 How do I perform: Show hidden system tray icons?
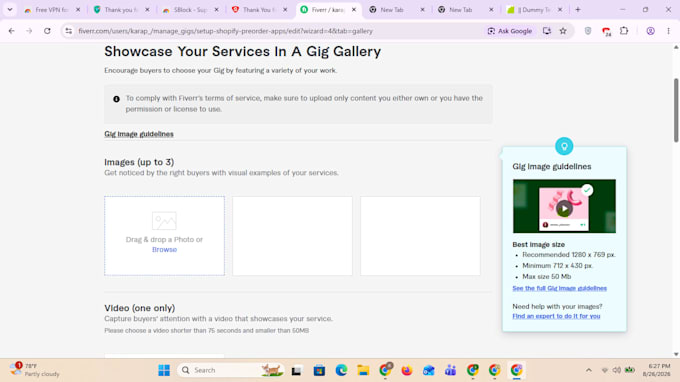point(588,370)
